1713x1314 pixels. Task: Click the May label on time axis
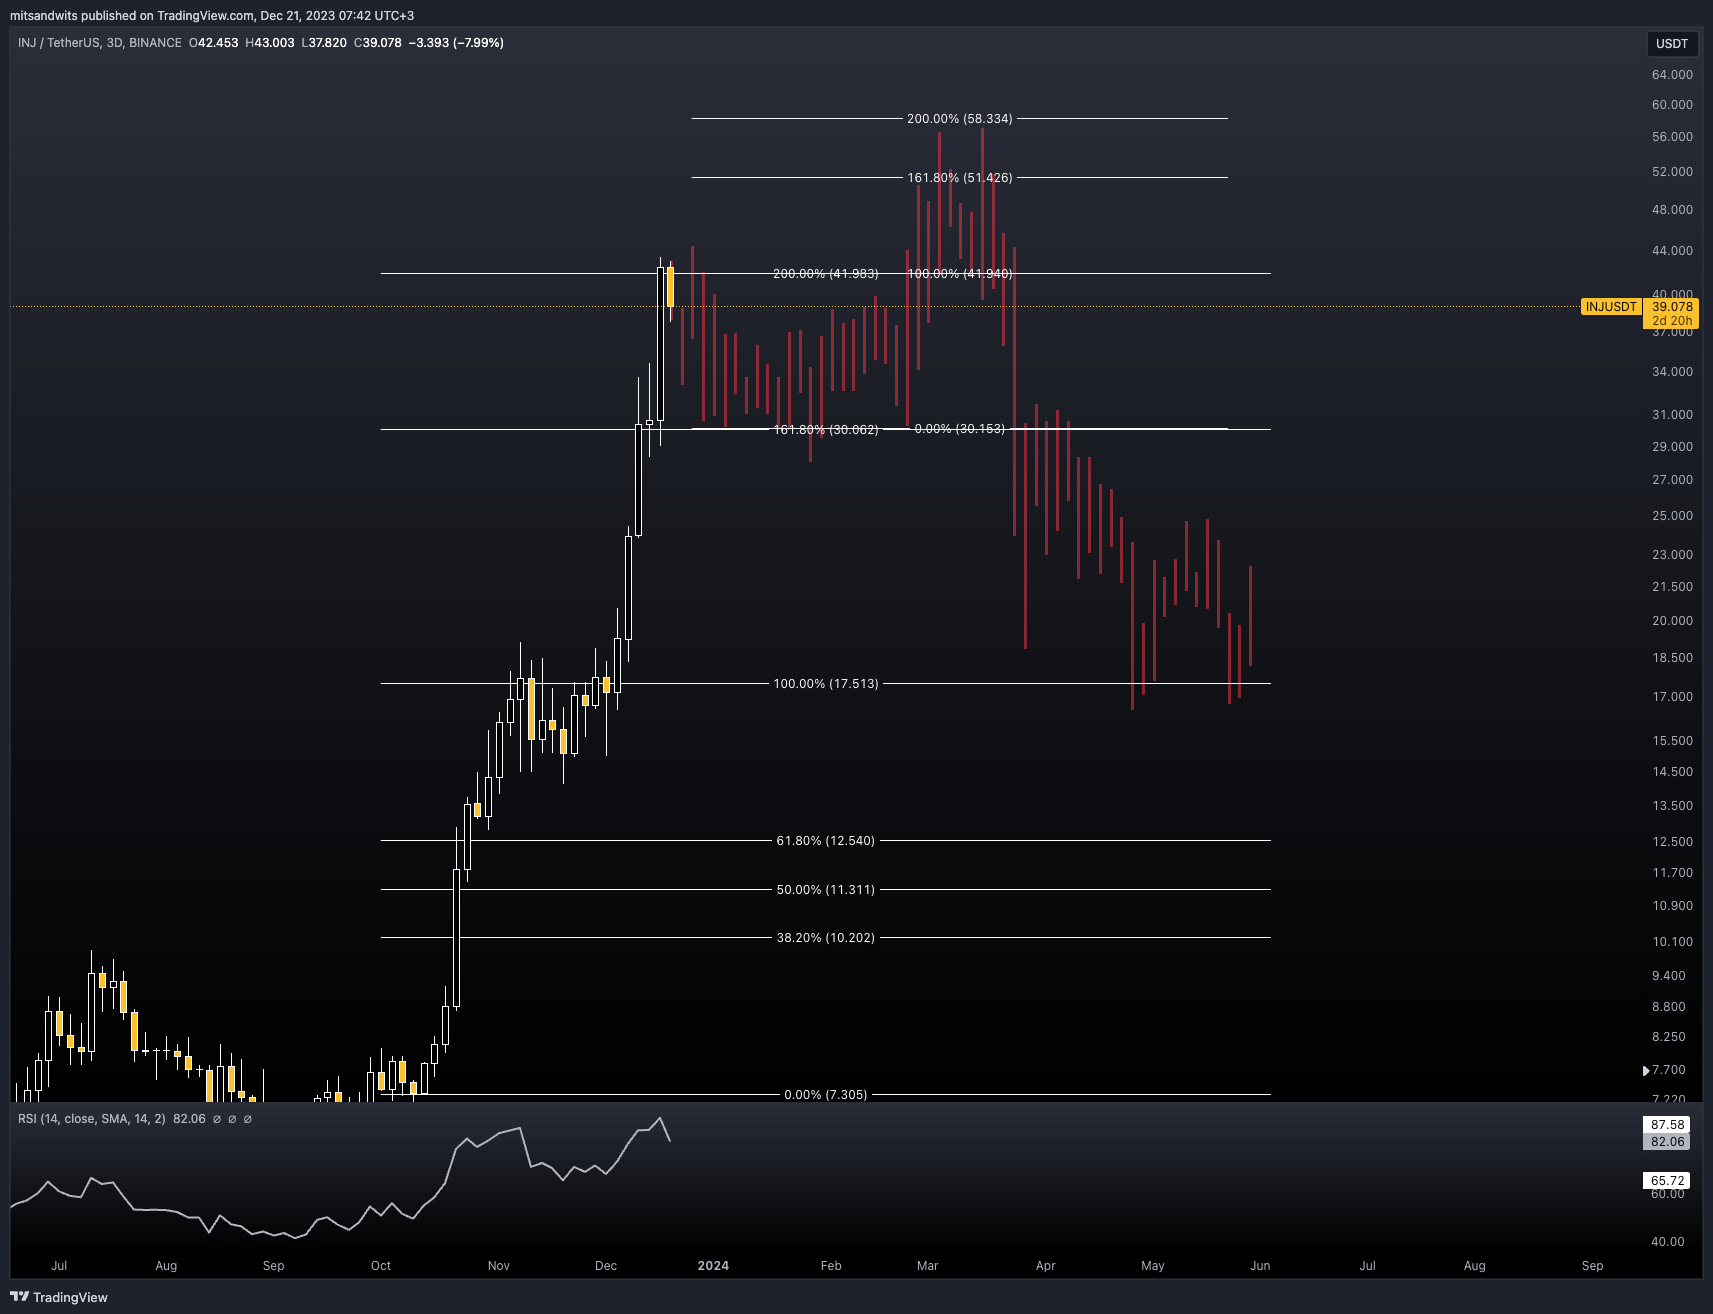(x=1153, y=1266)
